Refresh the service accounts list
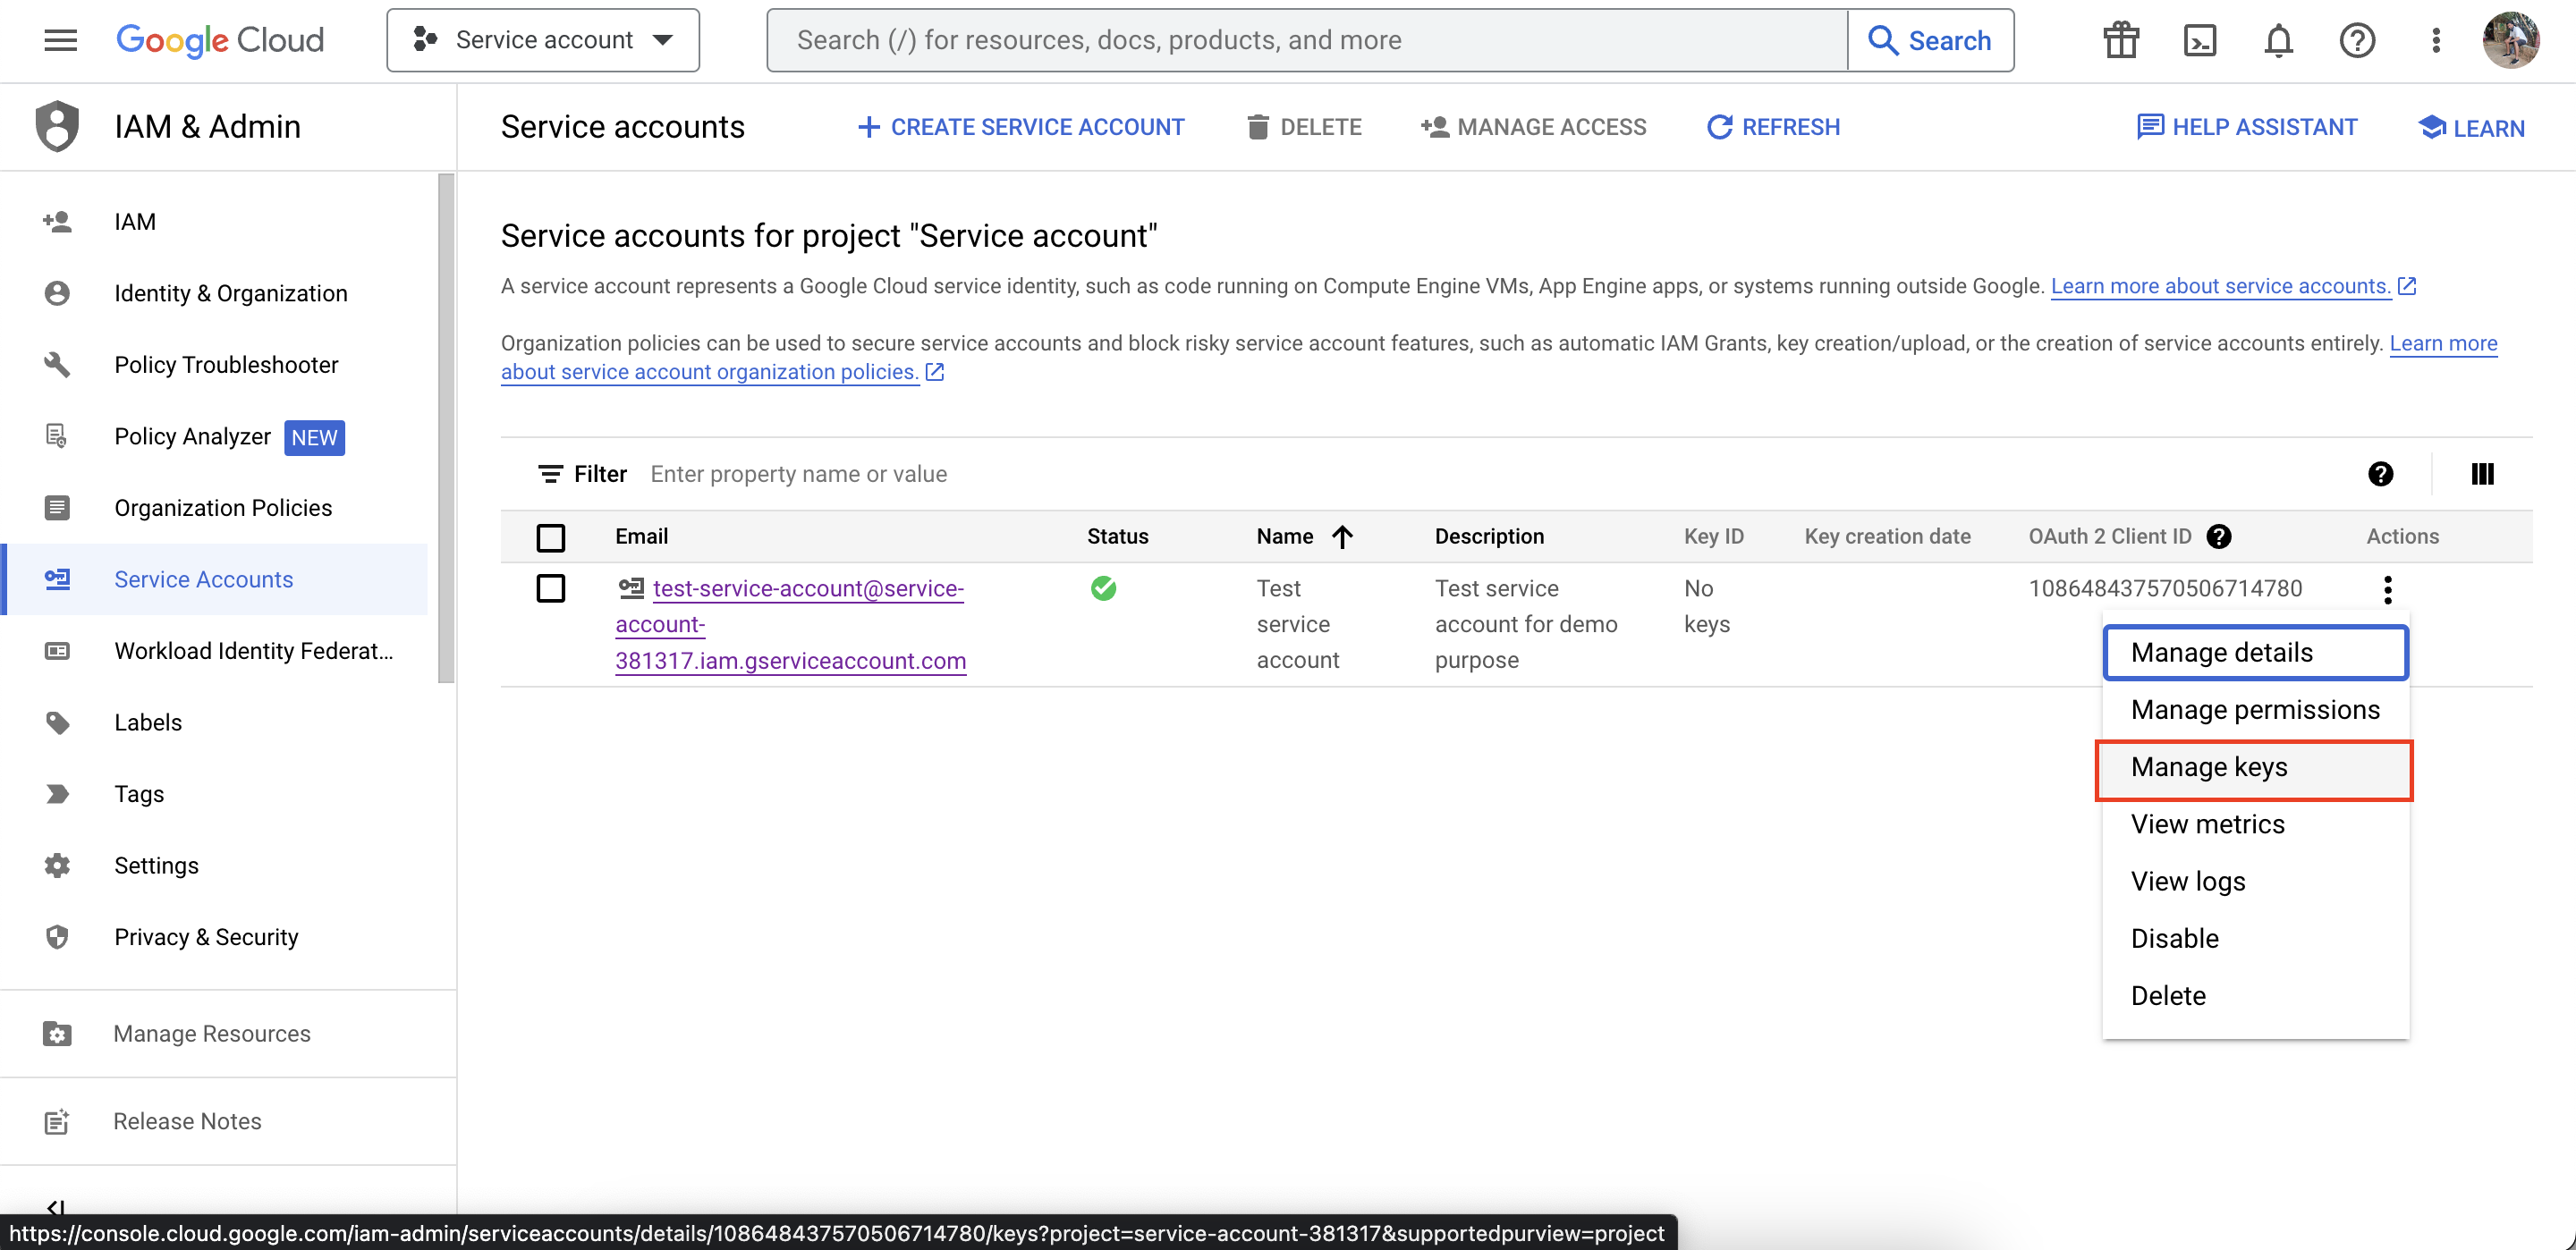This screenshot has height=1250, width=2576. point(1773,127)
